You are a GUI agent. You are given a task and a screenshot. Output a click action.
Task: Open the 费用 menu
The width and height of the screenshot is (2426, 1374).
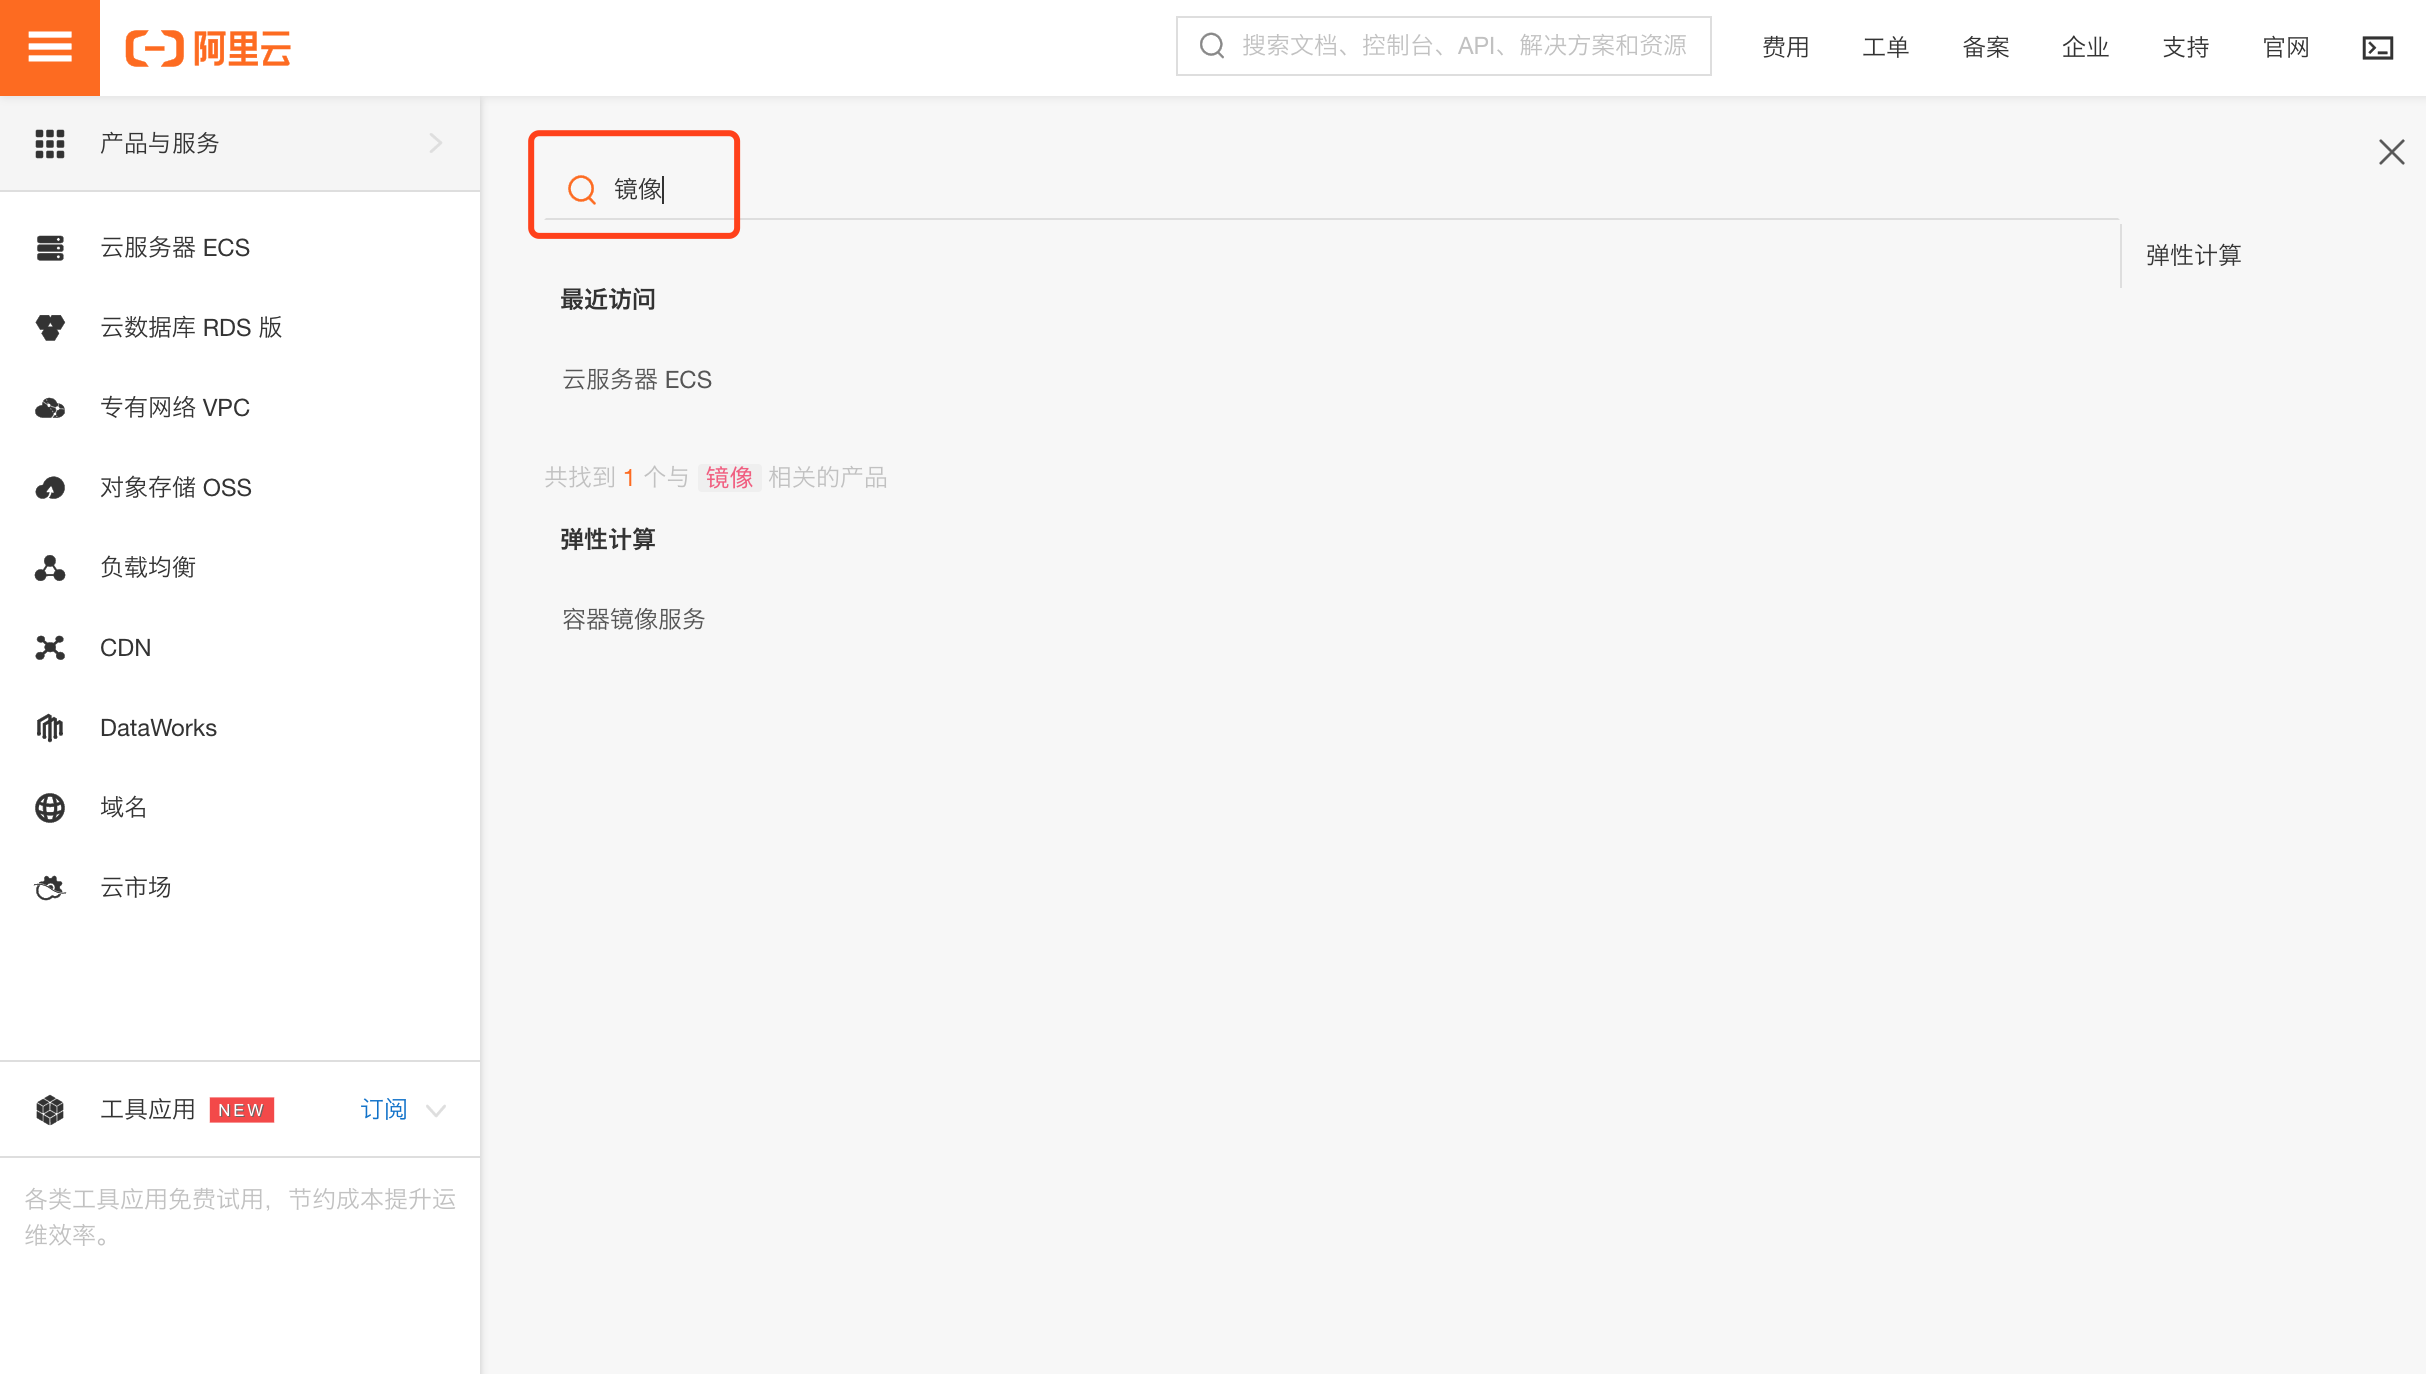tap(1785, 47)
